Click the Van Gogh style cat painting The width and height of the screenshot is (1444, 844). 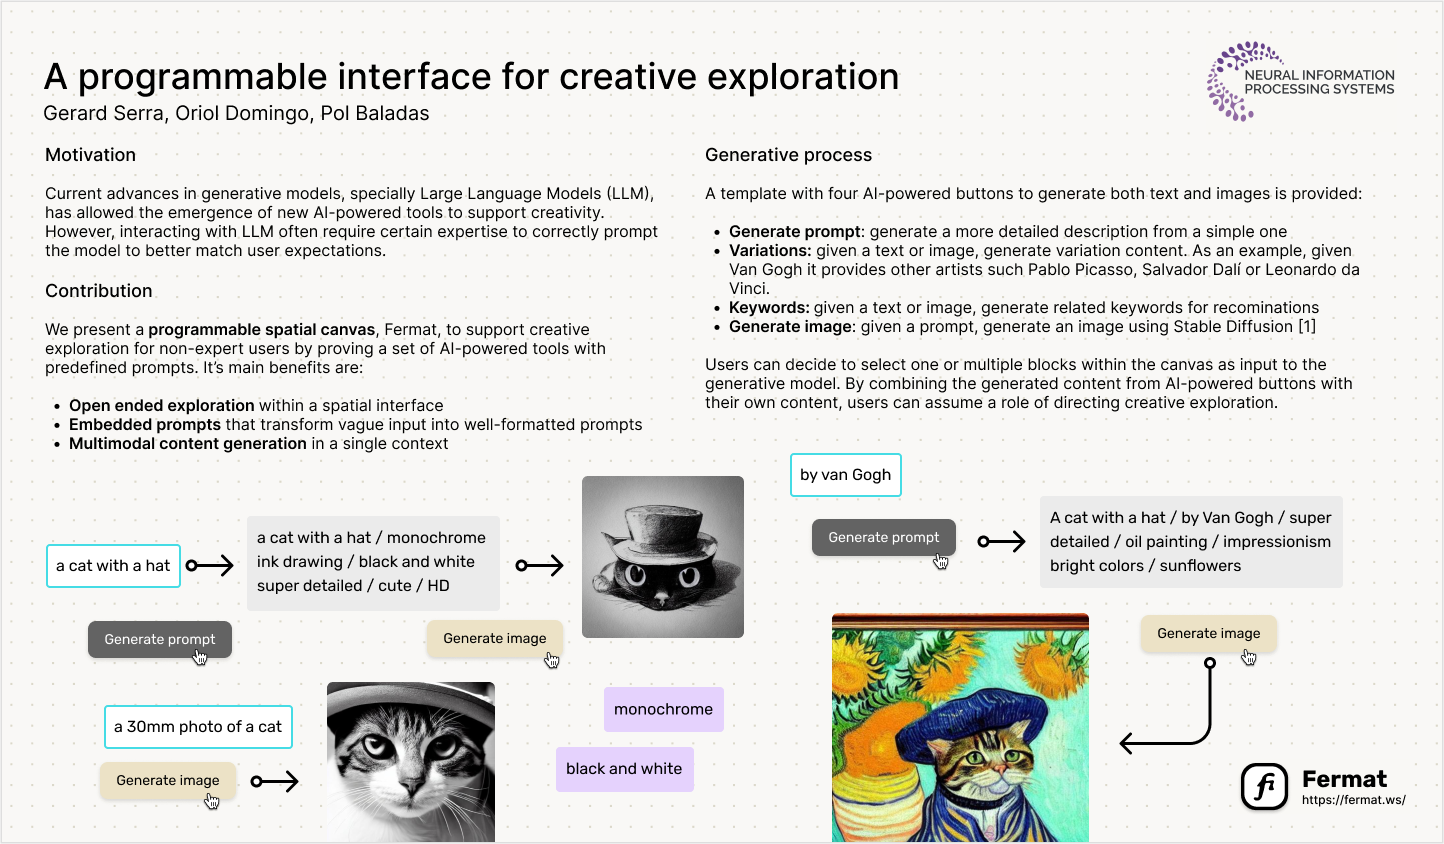point(960,728)
